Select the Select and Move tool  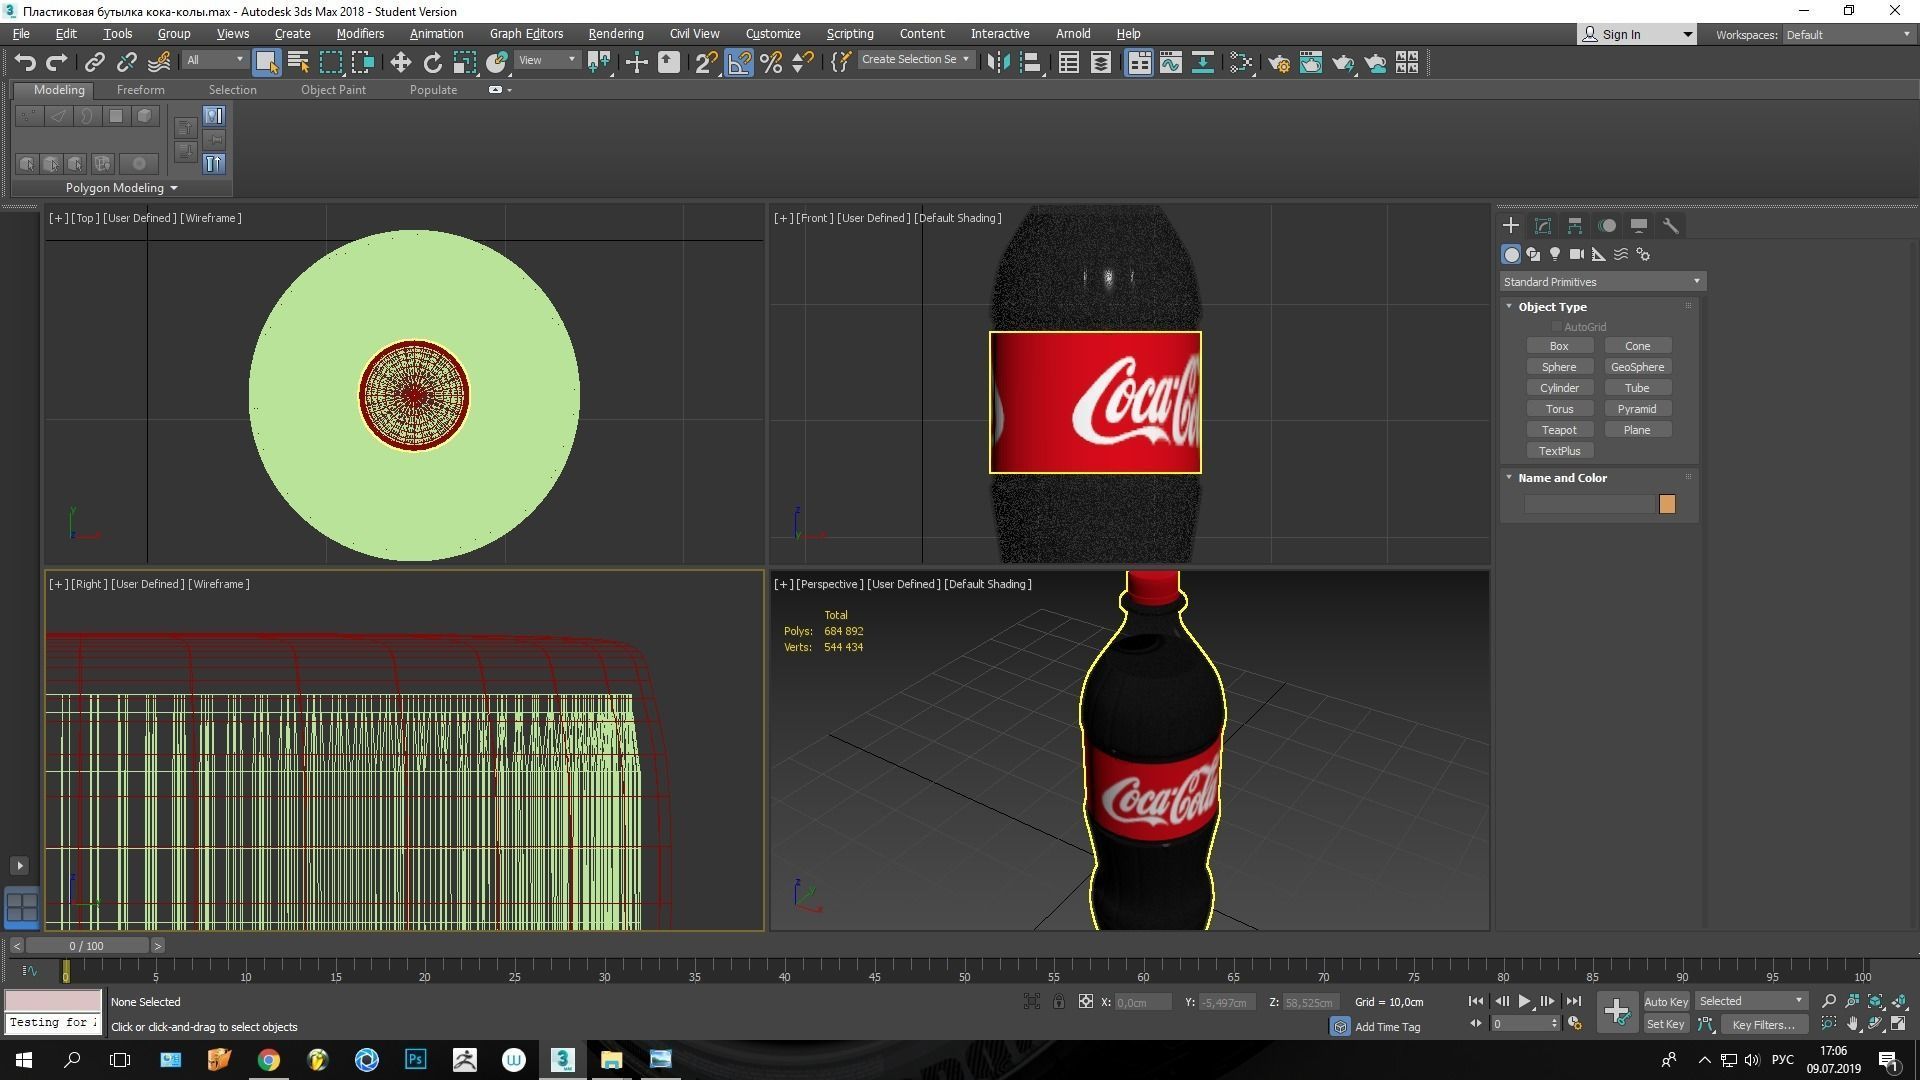coord(400,62)
